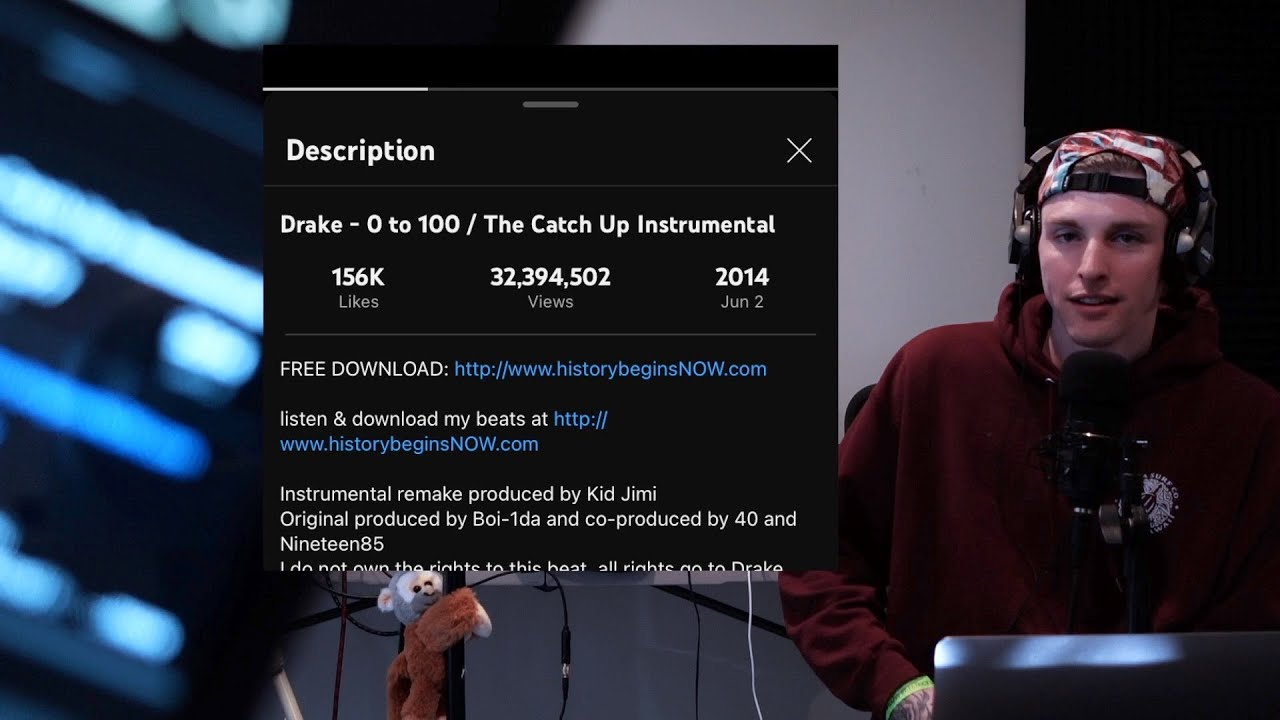Tap the drag handle atop the Description panel
This screenshot has width=1280, height=720.
click(550, 104)
